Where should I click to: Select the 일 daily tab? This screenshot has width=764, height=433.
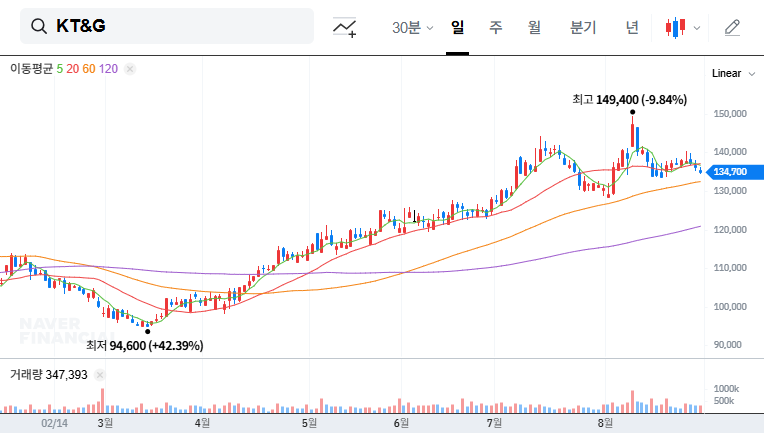point(457,27)
